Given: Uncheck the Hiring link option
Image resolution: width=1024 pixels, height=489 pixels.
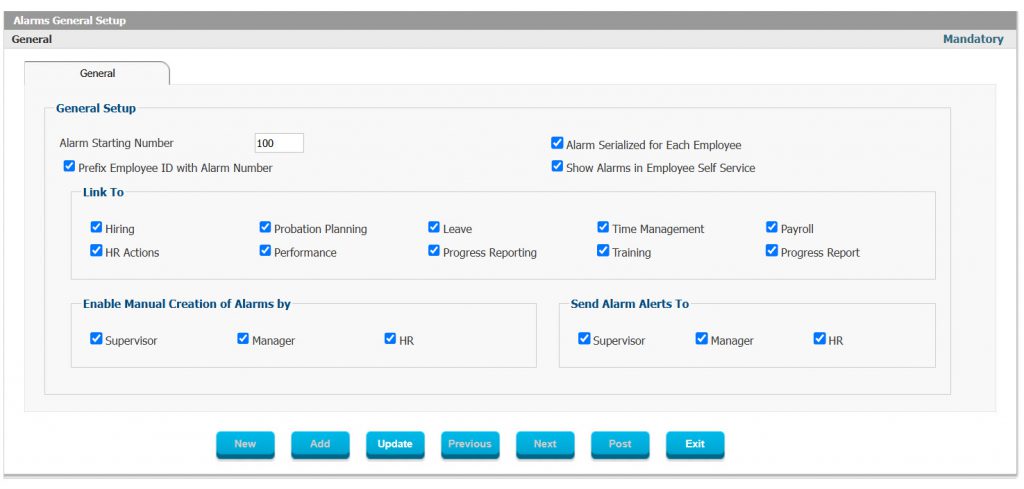Looking at the screenshot, I should click(x=96, y=227).
